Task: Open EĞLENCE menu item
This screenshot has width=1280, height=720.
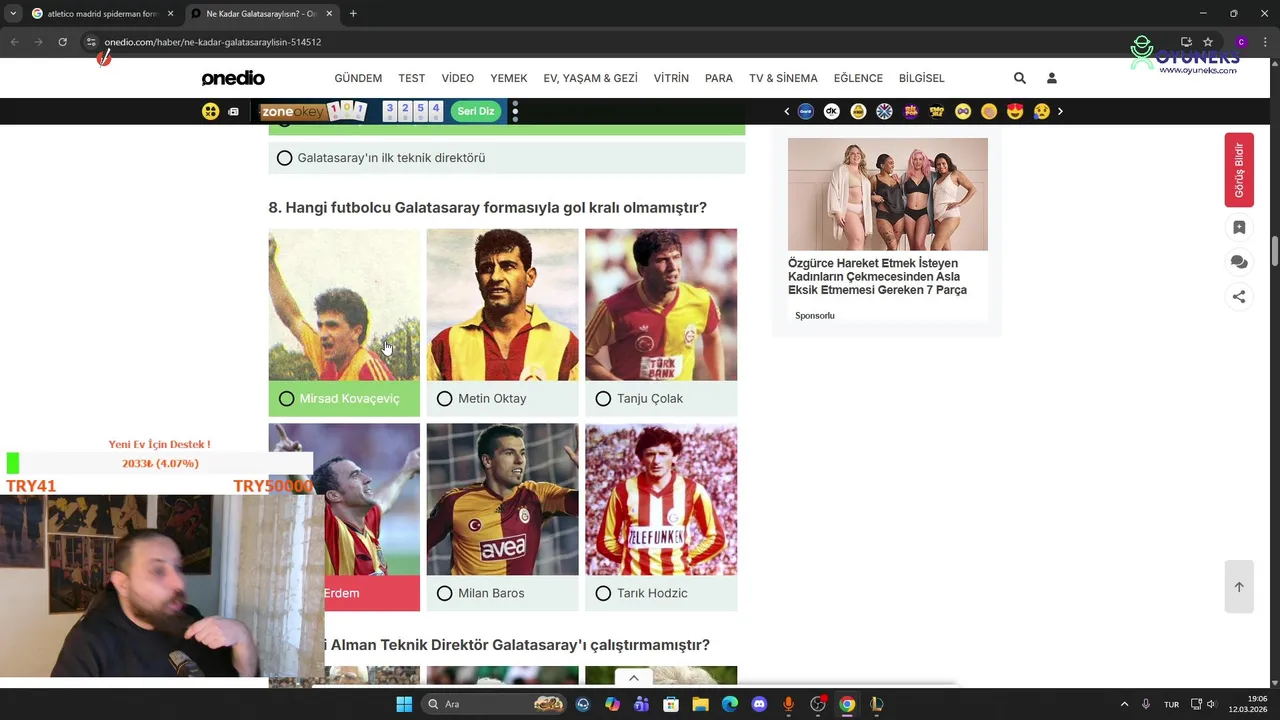Action: tap(858, 78)
